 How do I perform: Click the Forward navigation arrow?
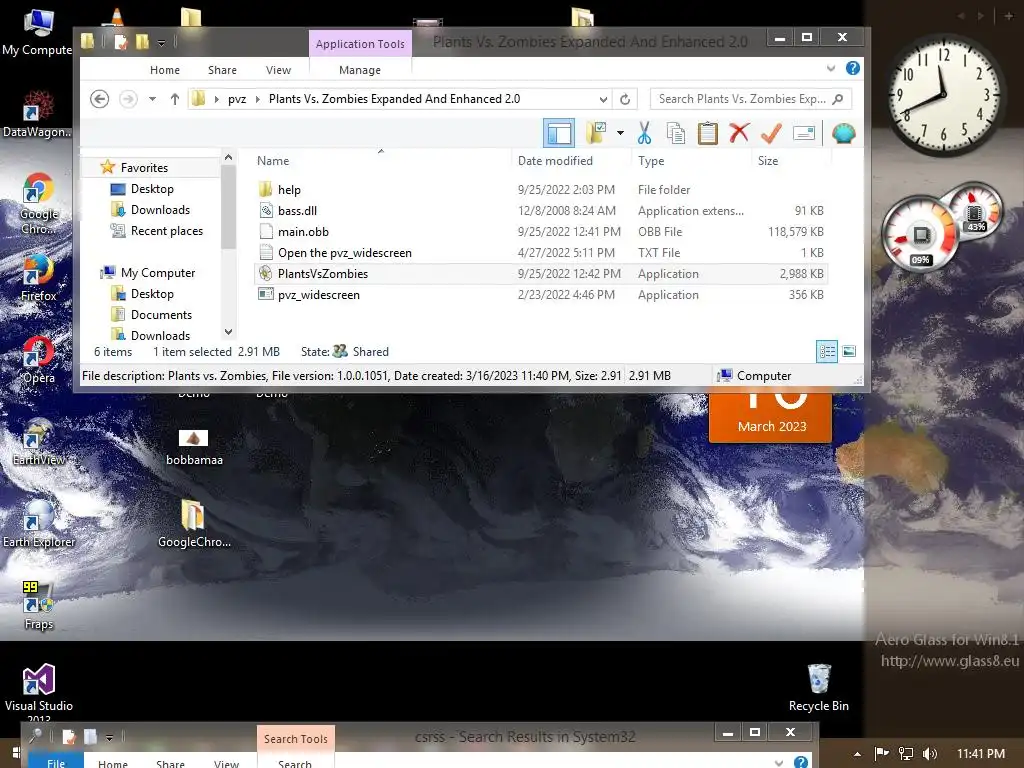(128, 99)
